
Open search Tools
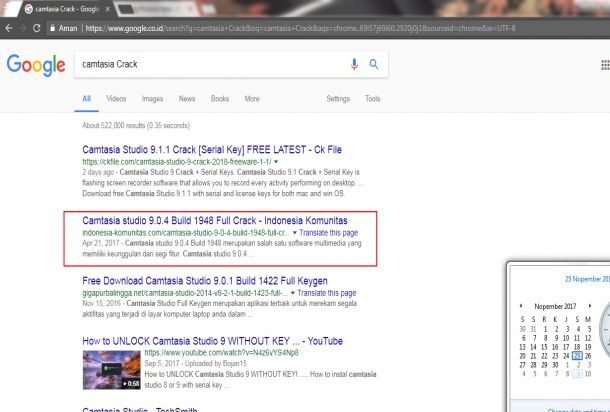pos(372,99)
